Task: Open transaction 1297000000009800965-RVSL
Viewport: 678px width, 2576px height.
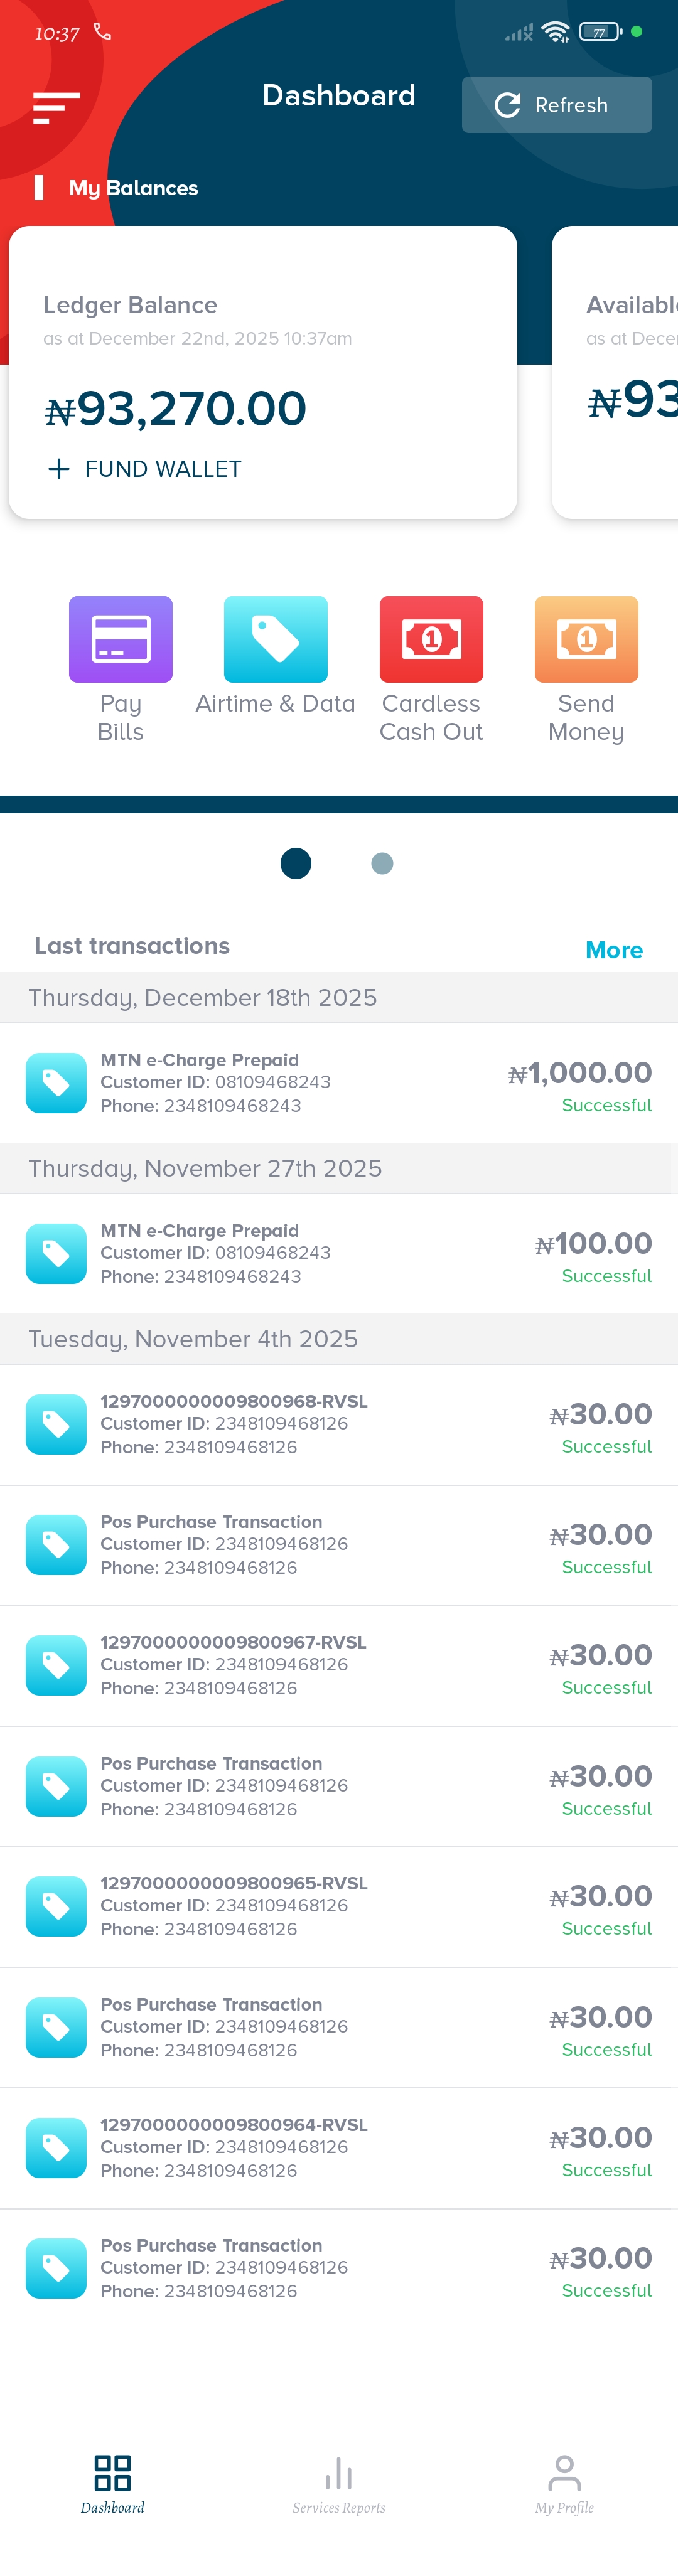Action: [339, 1906]
